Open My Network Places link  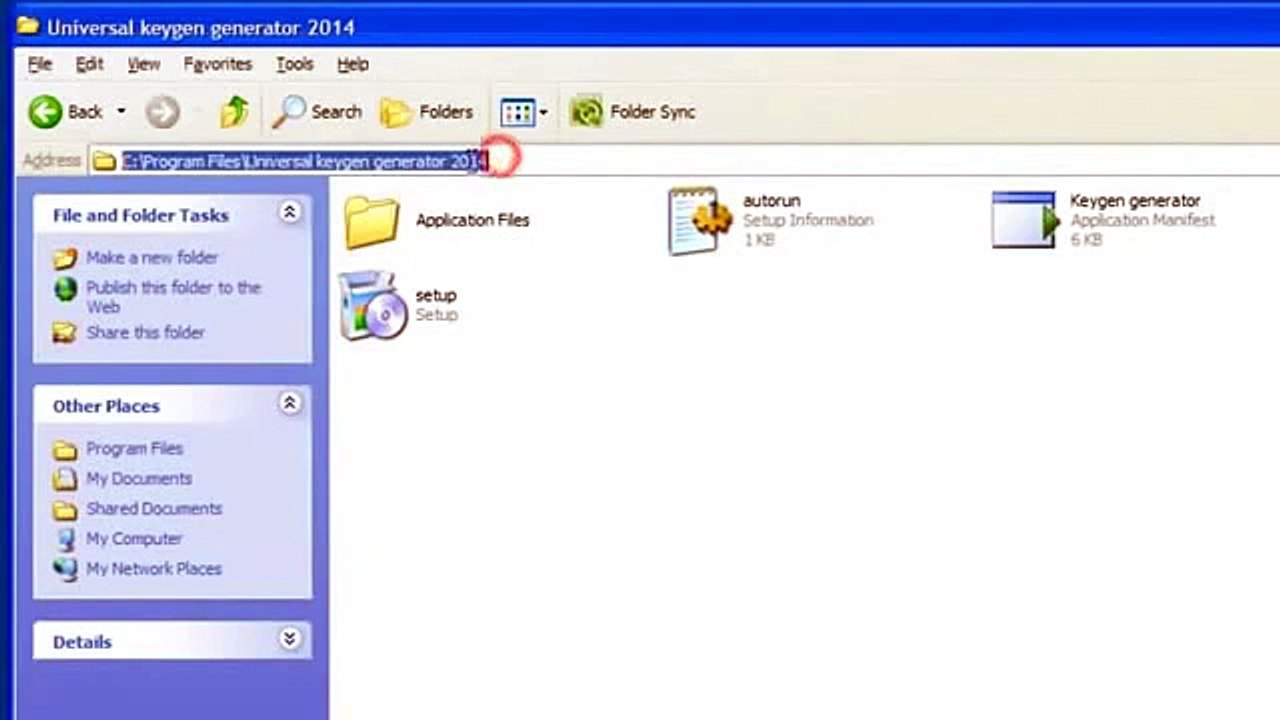(154, 569)
